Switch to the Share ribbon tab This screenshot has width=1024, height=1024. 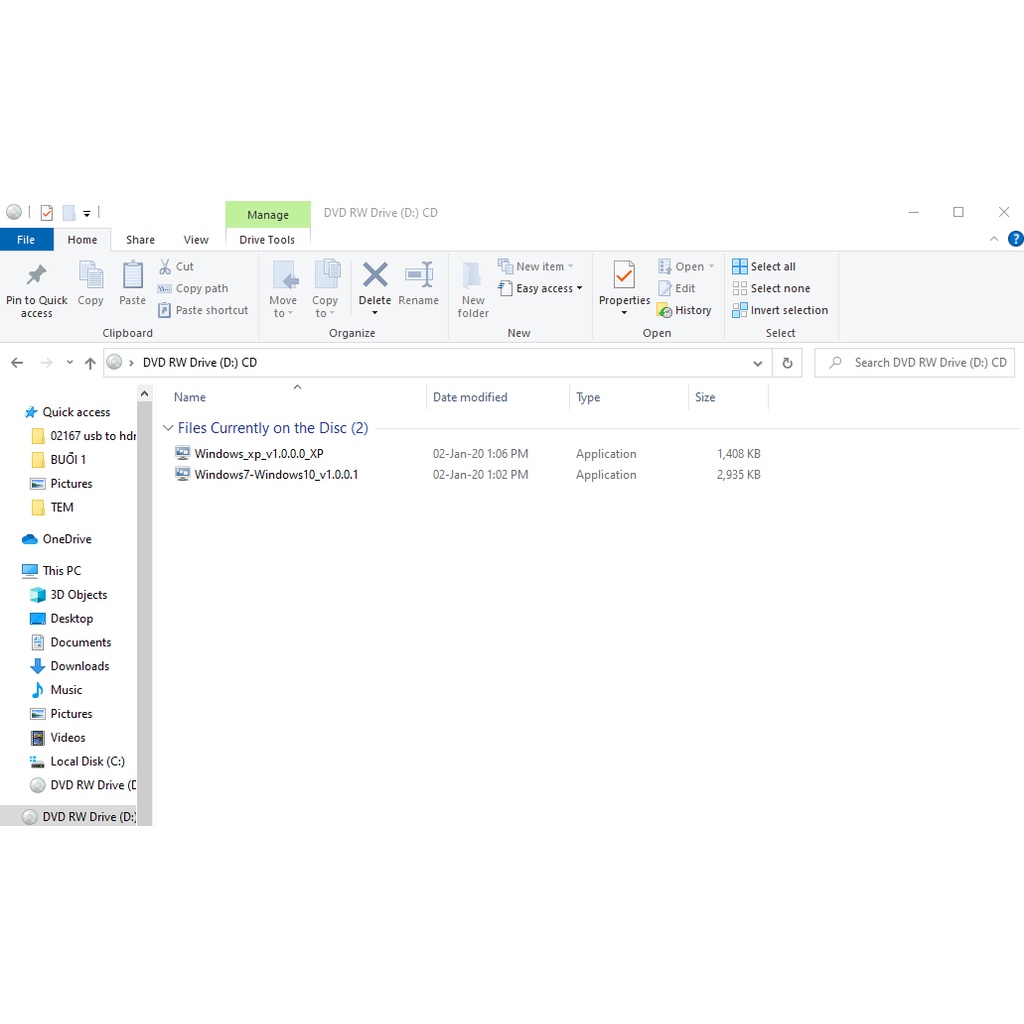(140, 240)
